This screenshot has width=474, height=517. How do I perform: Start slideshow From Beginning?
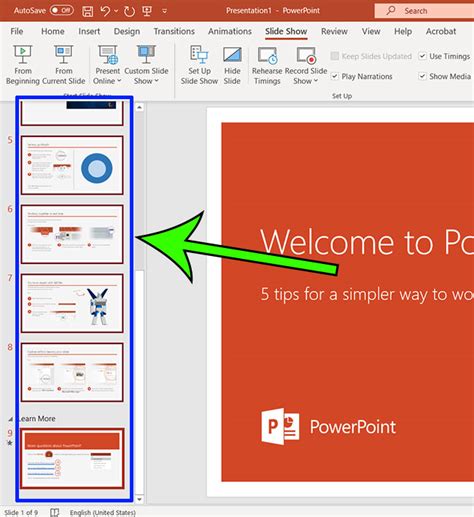click(x=23, y=65)
